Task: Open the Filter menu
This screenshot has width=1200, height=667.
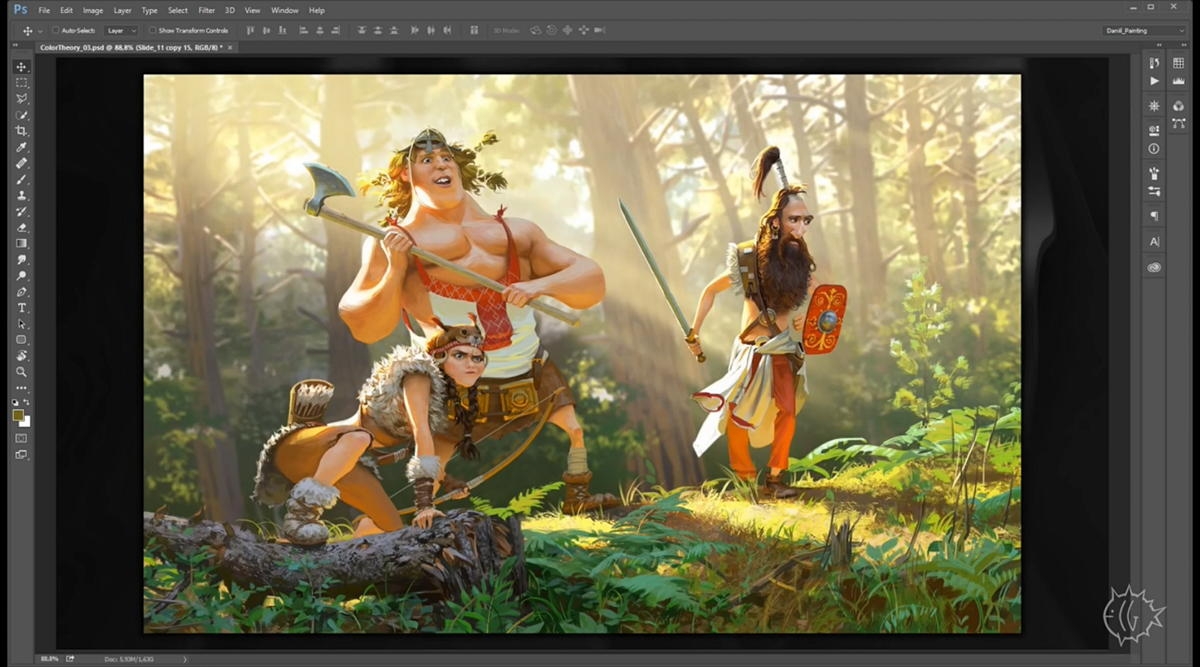Action: (x=206, y=10)
